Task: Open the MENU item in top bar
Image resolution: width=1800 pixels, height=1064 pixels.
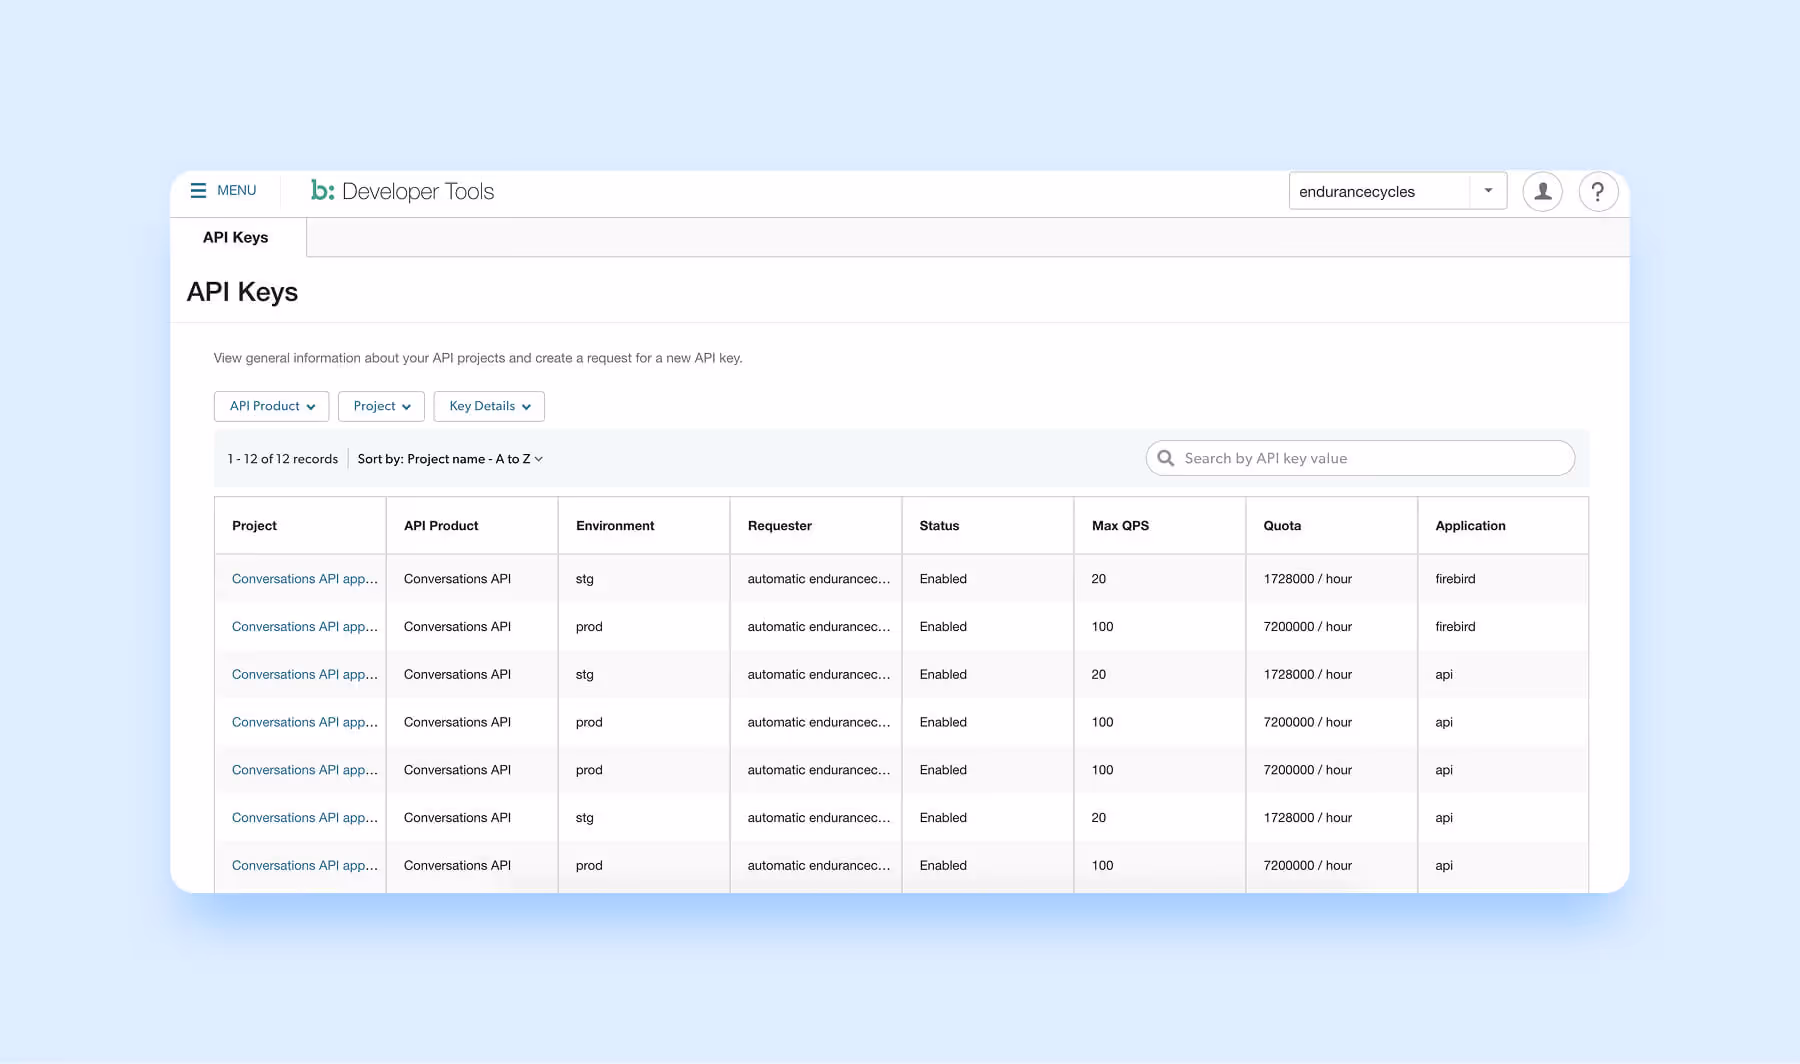Action: coord(236,190)
